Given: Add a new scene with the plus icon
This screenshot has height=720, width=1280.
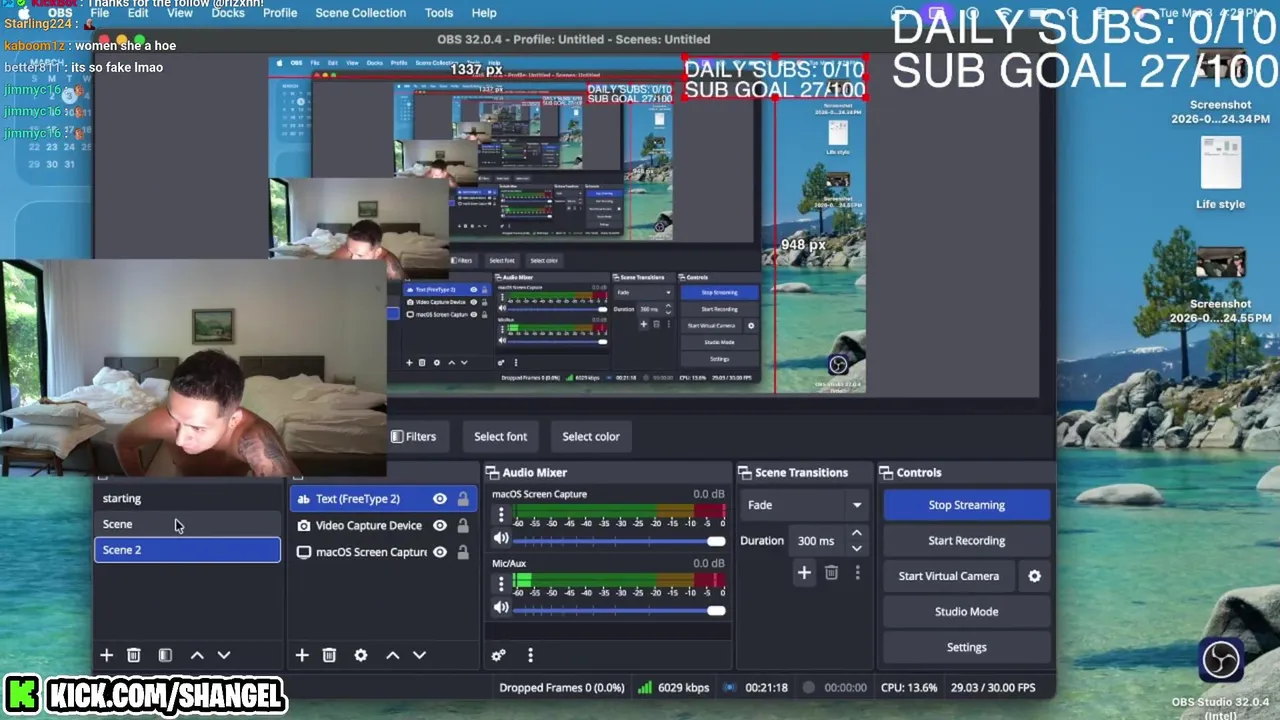Looking at the screenshot, I should (x=106, y=655).
